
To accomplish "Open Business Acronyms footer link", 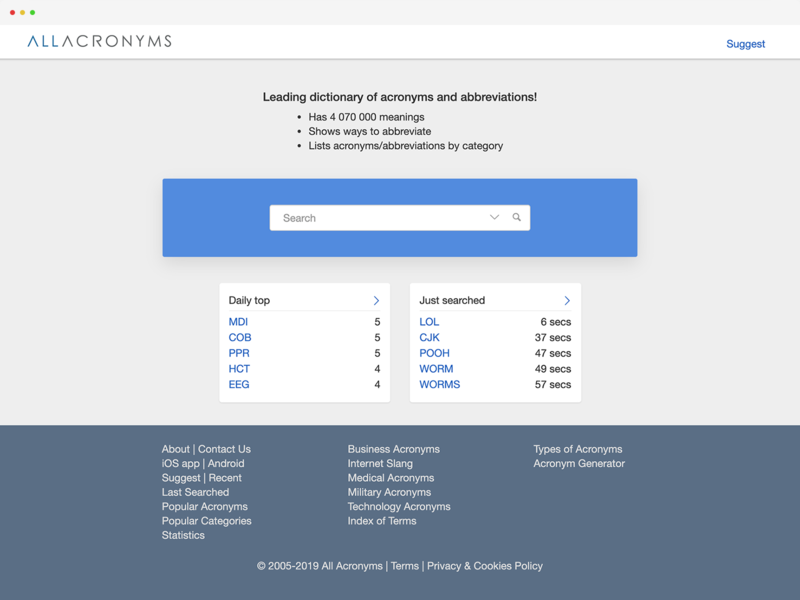I will (x=394, y=449).
